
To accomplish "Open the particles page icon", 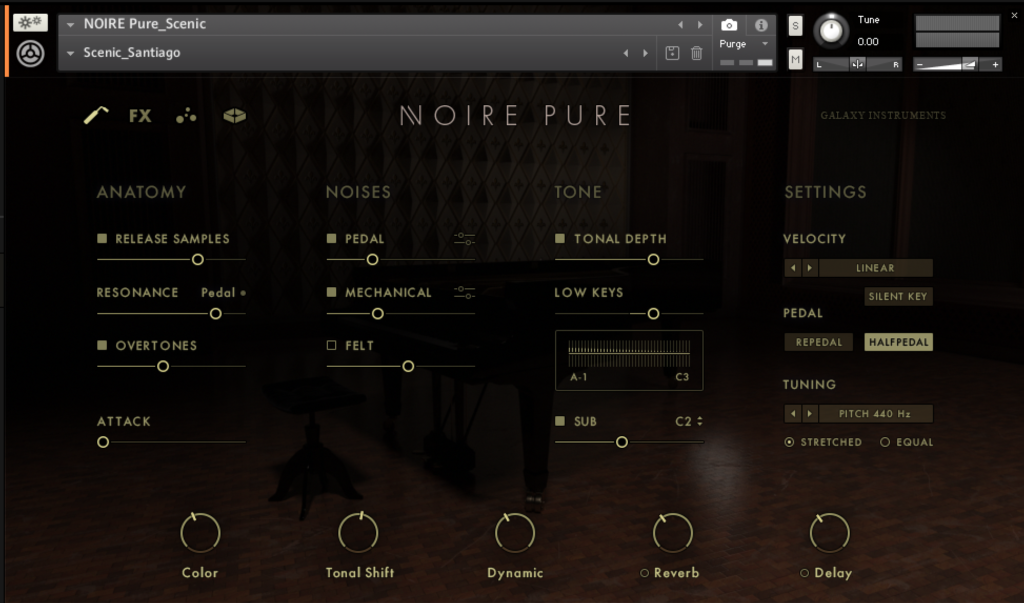I will tap(186, 116).
